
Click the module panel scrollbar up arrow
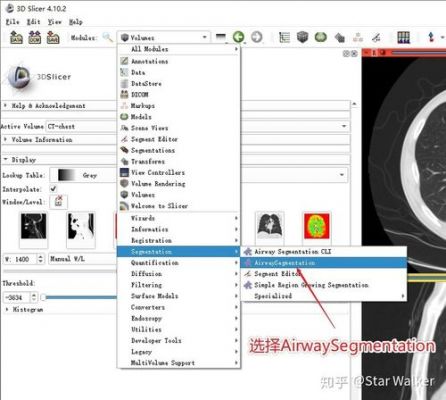click(354, 105)
